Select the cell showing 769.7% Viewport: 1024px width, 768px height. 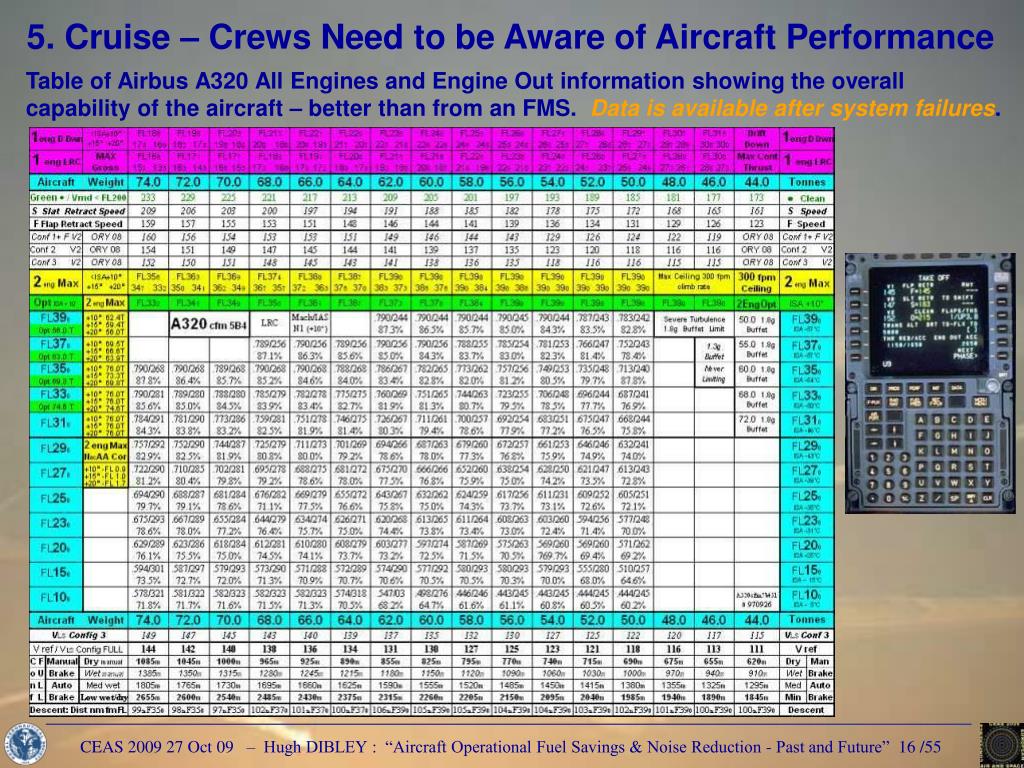[552, 548]
